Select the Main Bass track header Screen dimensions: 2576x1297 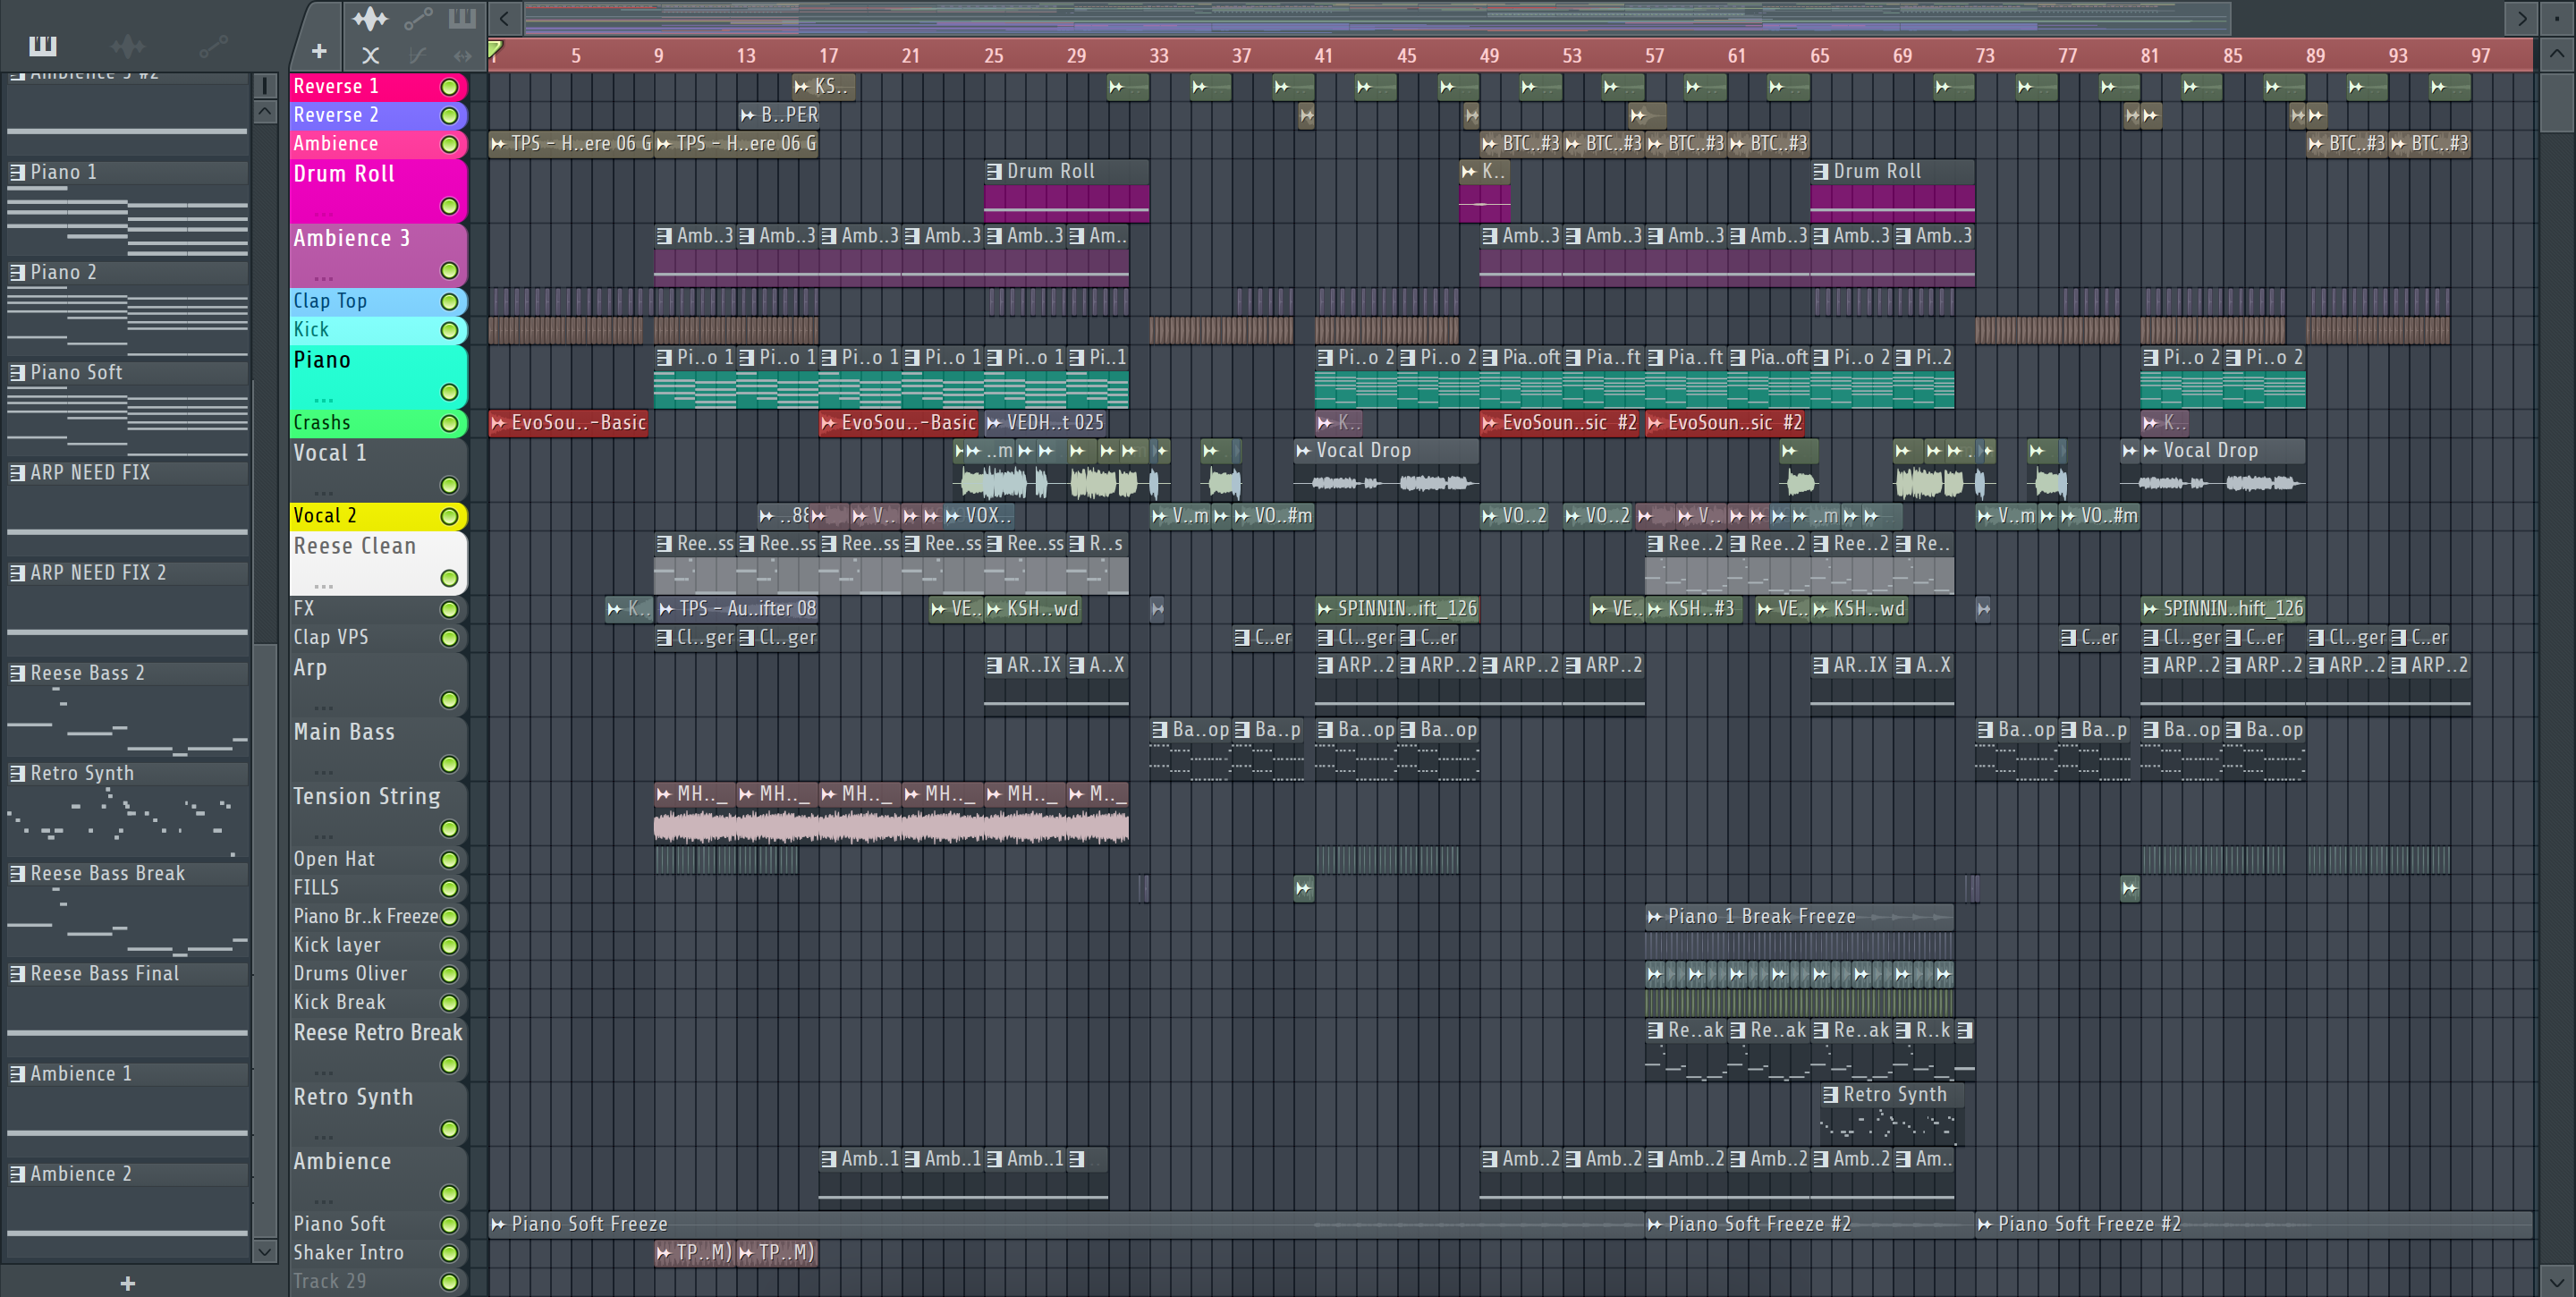click(378, 748)
